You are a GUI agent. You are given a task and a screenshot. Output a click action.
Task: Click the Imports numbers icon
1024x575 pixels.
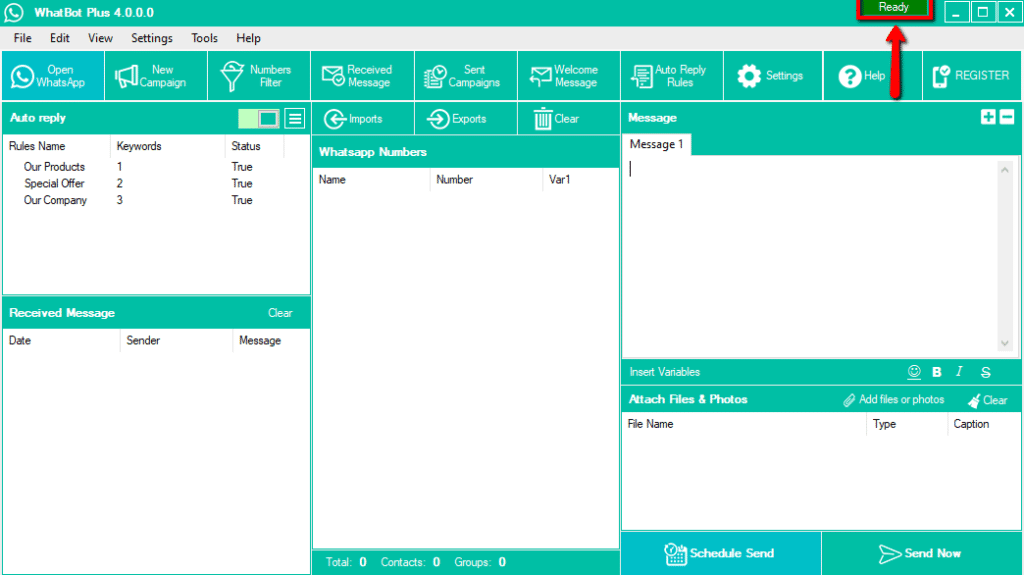point(335,119)
